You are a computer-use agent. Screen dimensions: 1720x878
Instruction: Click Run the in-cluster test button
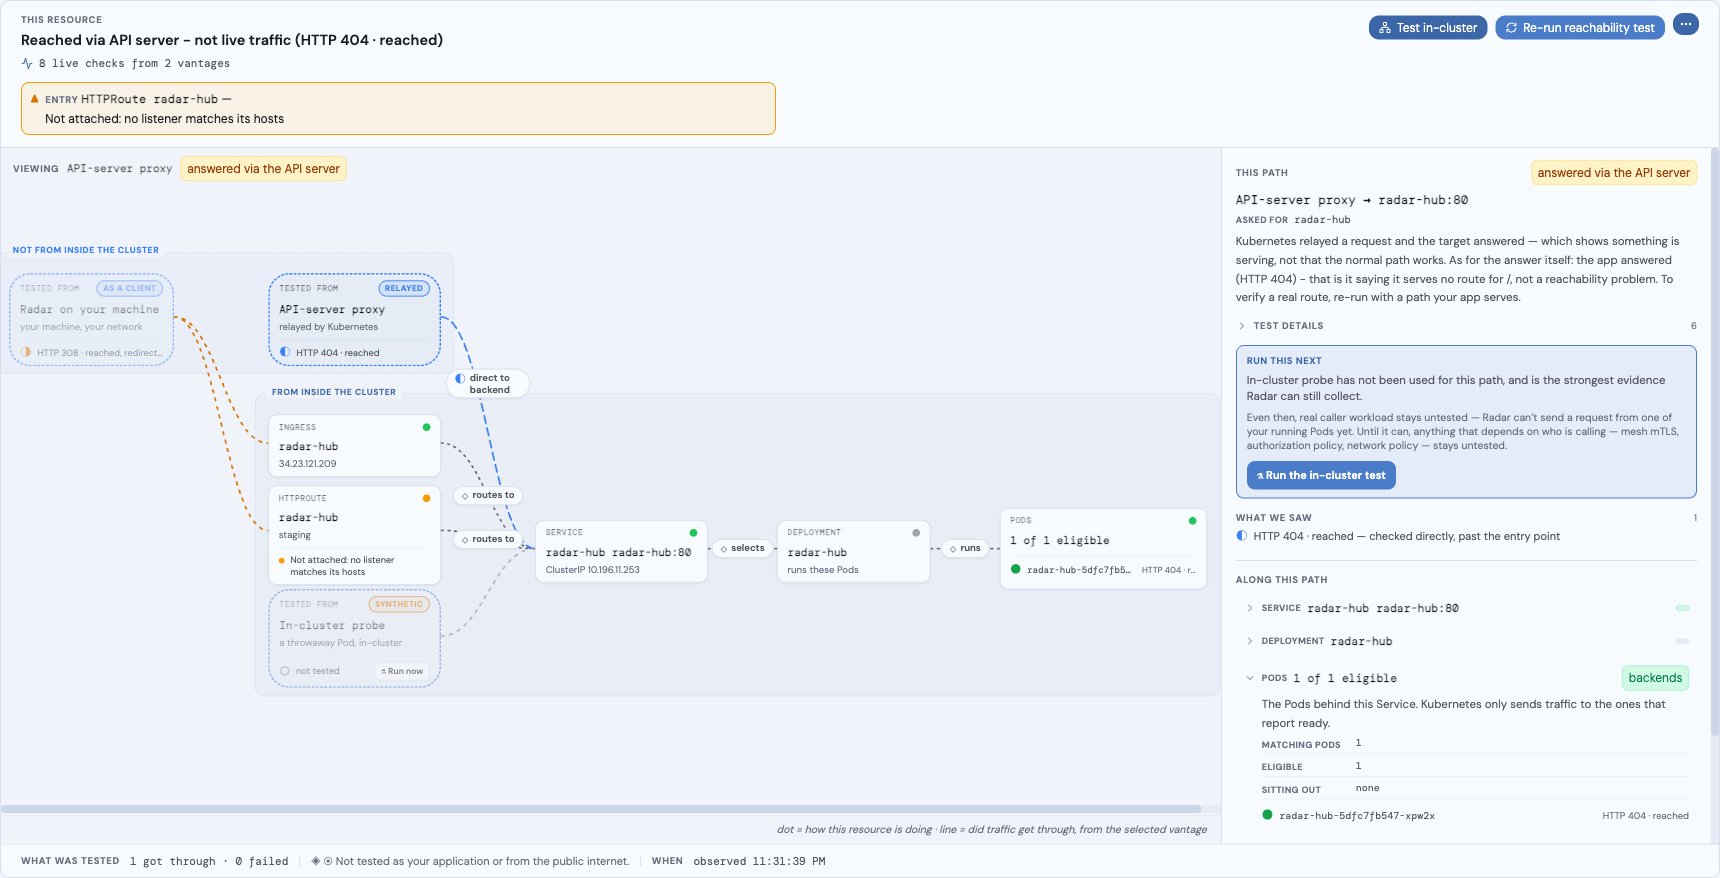1321,475
